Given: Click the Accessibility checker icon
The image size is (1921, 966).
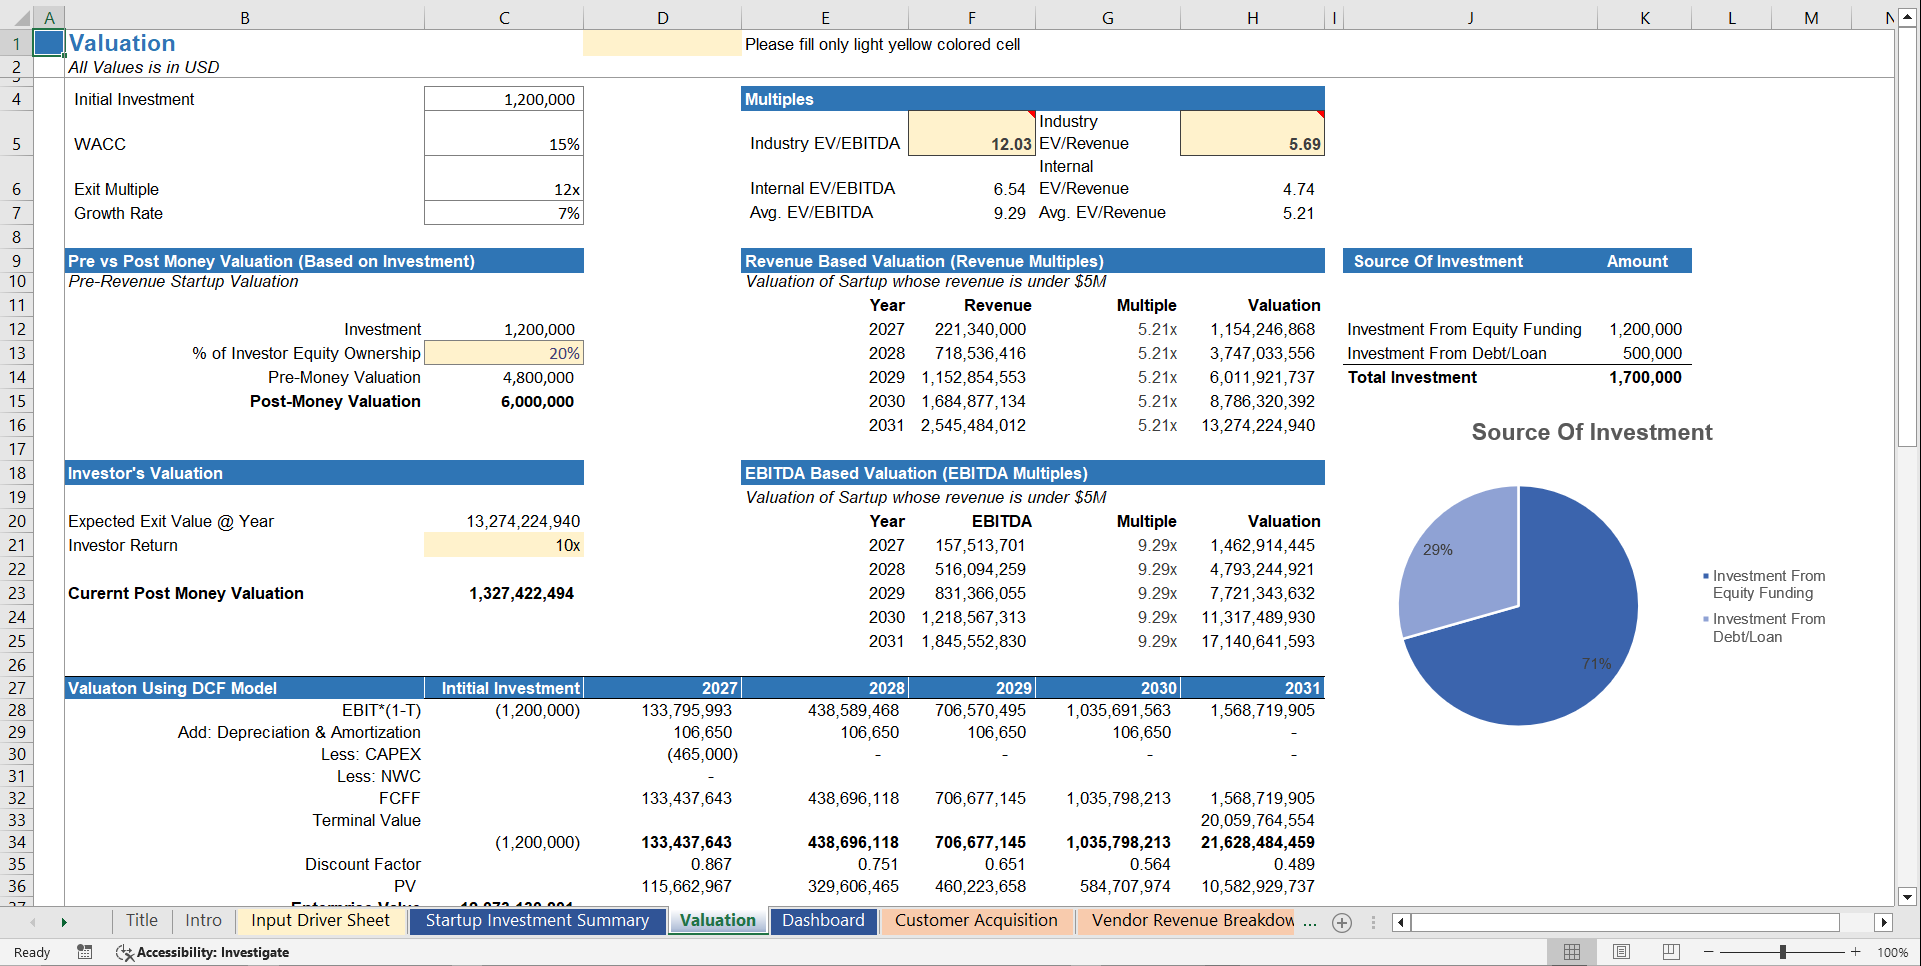Looking at the screenshot, I should pyautogui.click(x=125, y=952).
